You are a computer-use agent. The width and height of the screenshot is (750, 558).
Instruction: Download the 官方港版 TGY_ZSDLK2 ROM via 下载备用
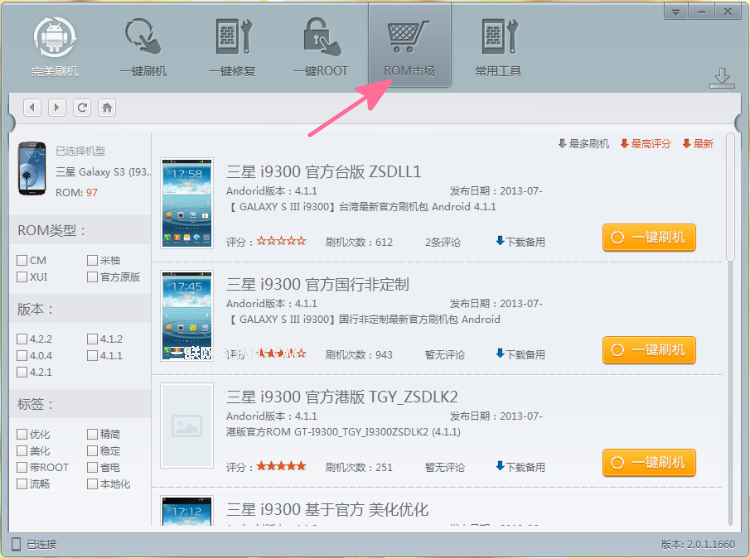520,467
